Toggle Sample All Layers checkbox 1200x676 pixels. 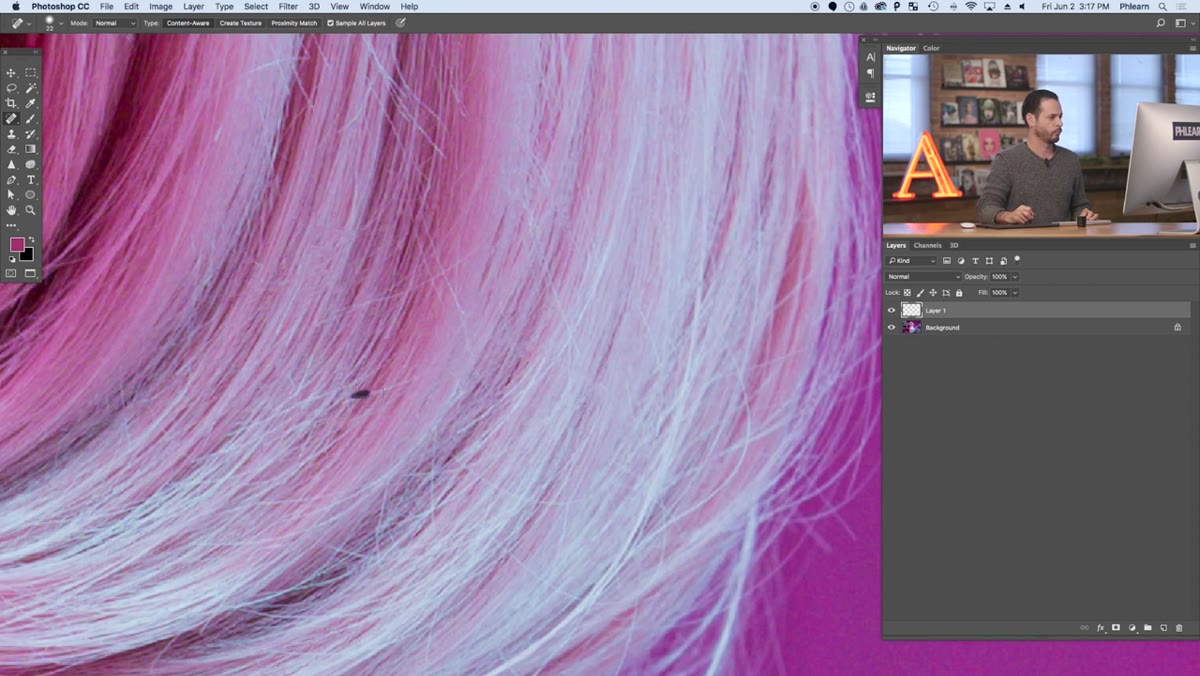pyautogui.click(x=331, y=23)
